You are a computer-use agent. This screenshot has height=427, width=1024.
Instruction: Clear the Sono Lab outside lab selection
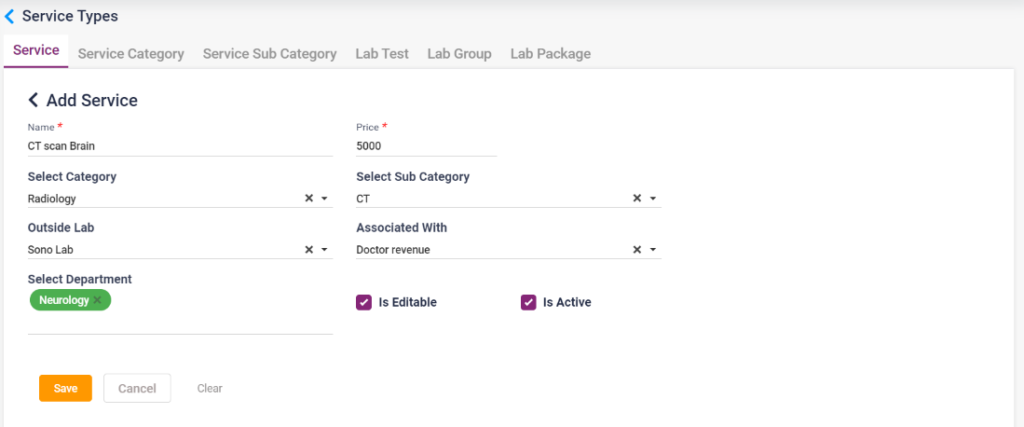309,250
